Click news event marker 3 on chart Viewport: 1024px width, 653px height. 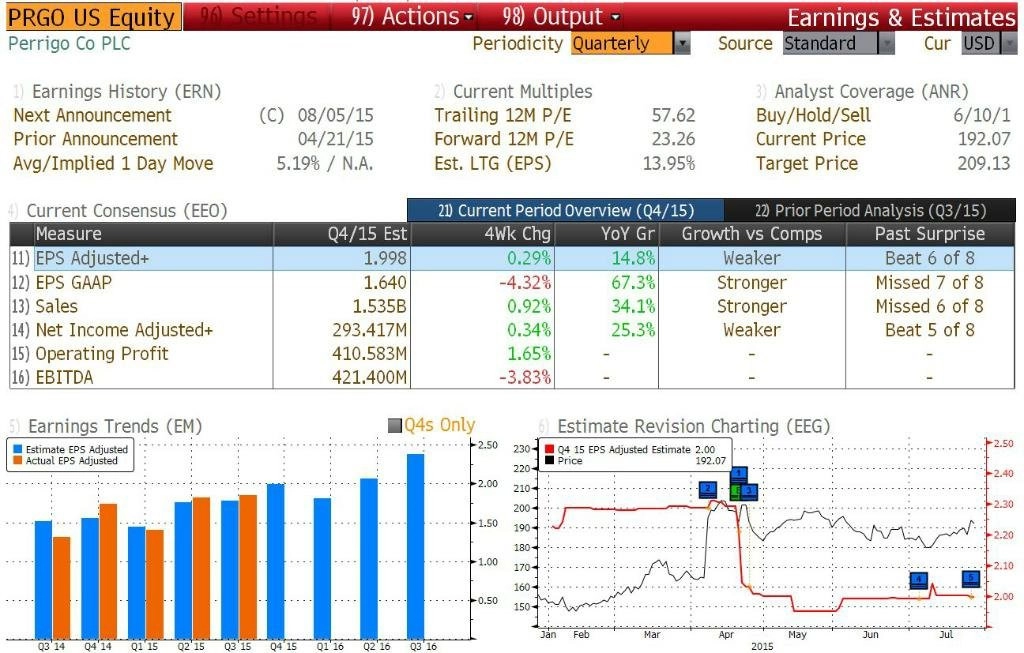click(x=749, y=491)
